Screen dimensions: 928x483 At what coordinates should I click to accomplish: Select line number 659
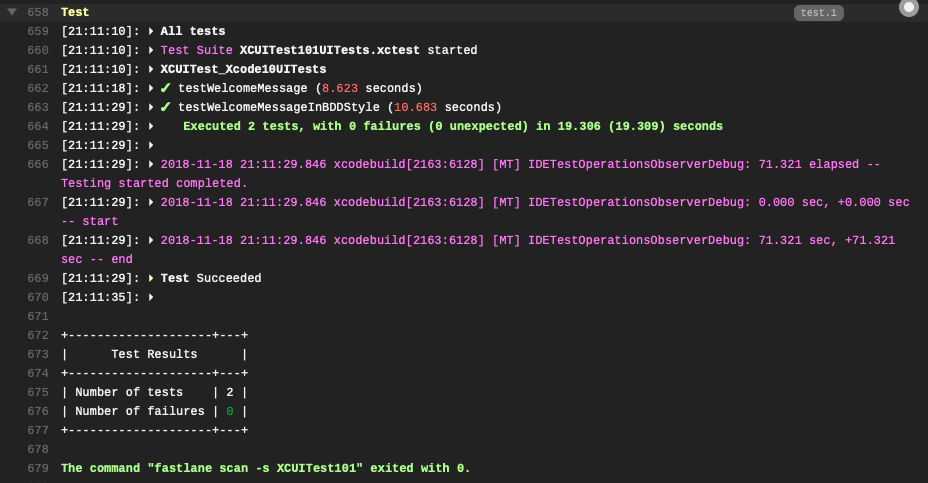point(38,31)
